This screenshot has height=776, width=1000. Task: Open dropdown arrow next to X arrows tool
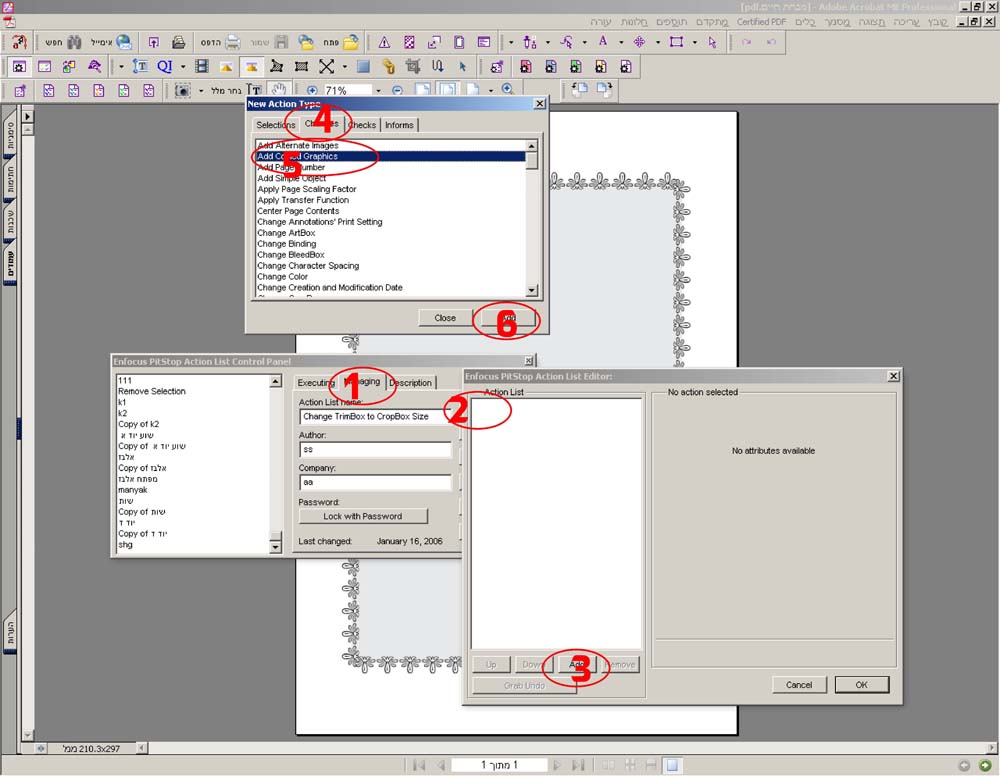click(x=344, y=66)
